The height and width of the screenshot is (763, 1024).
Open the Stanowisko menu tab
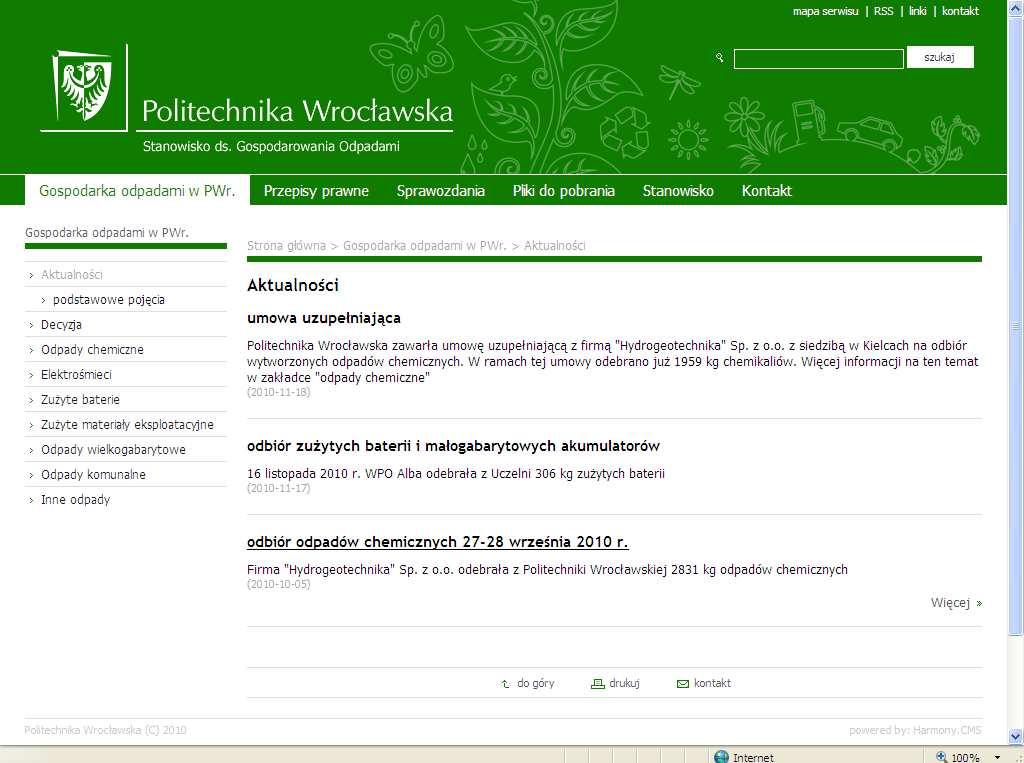pos(678,191)
